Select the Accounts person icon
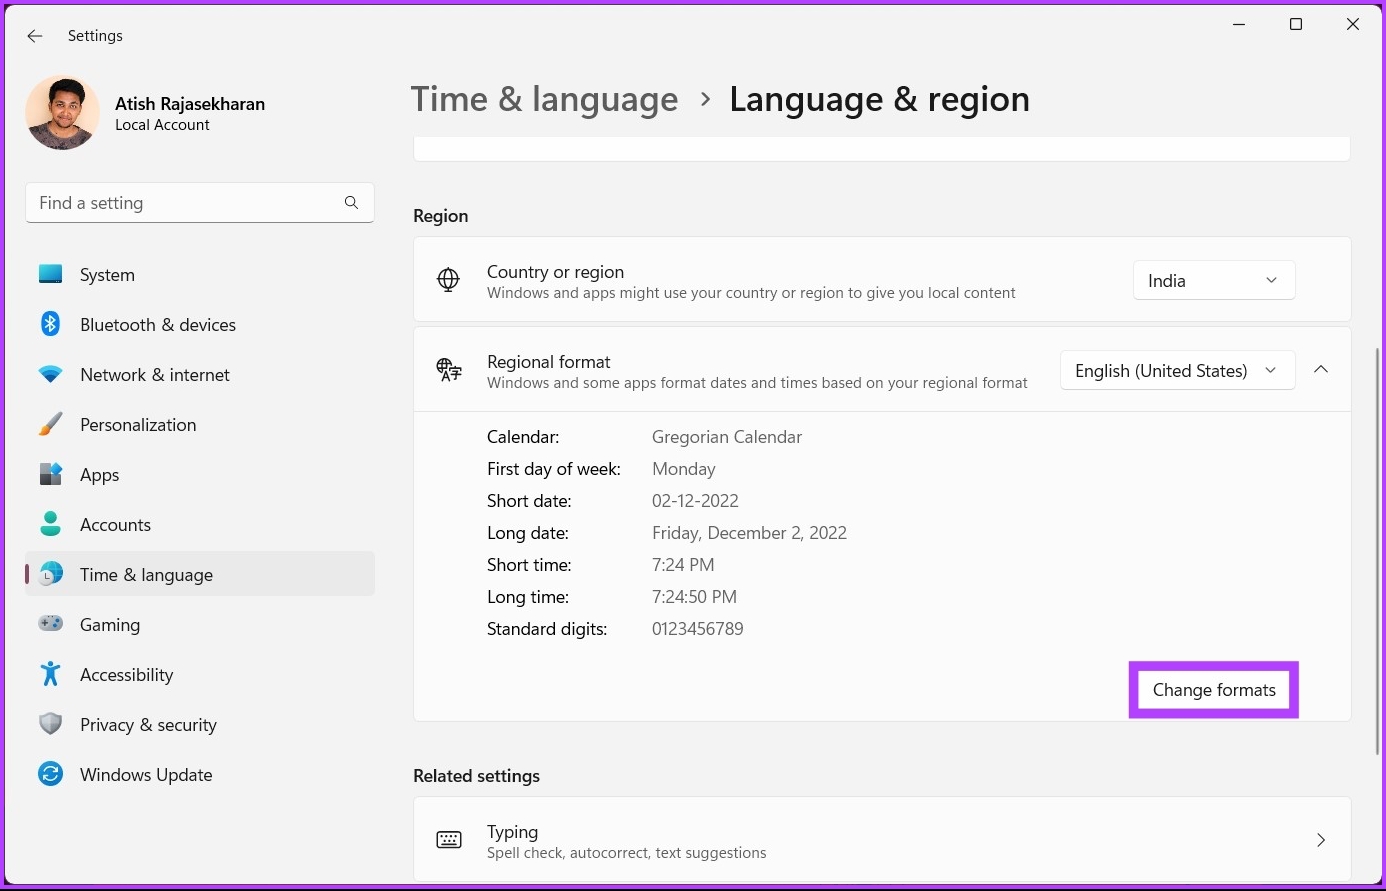 [50, 524]
